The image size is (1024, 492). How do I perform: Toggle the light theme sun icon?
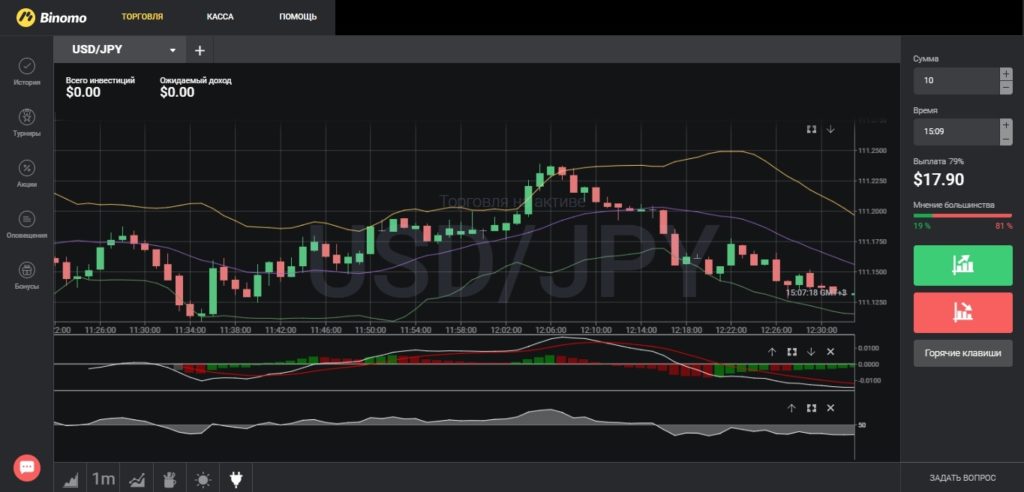[203, 480]
